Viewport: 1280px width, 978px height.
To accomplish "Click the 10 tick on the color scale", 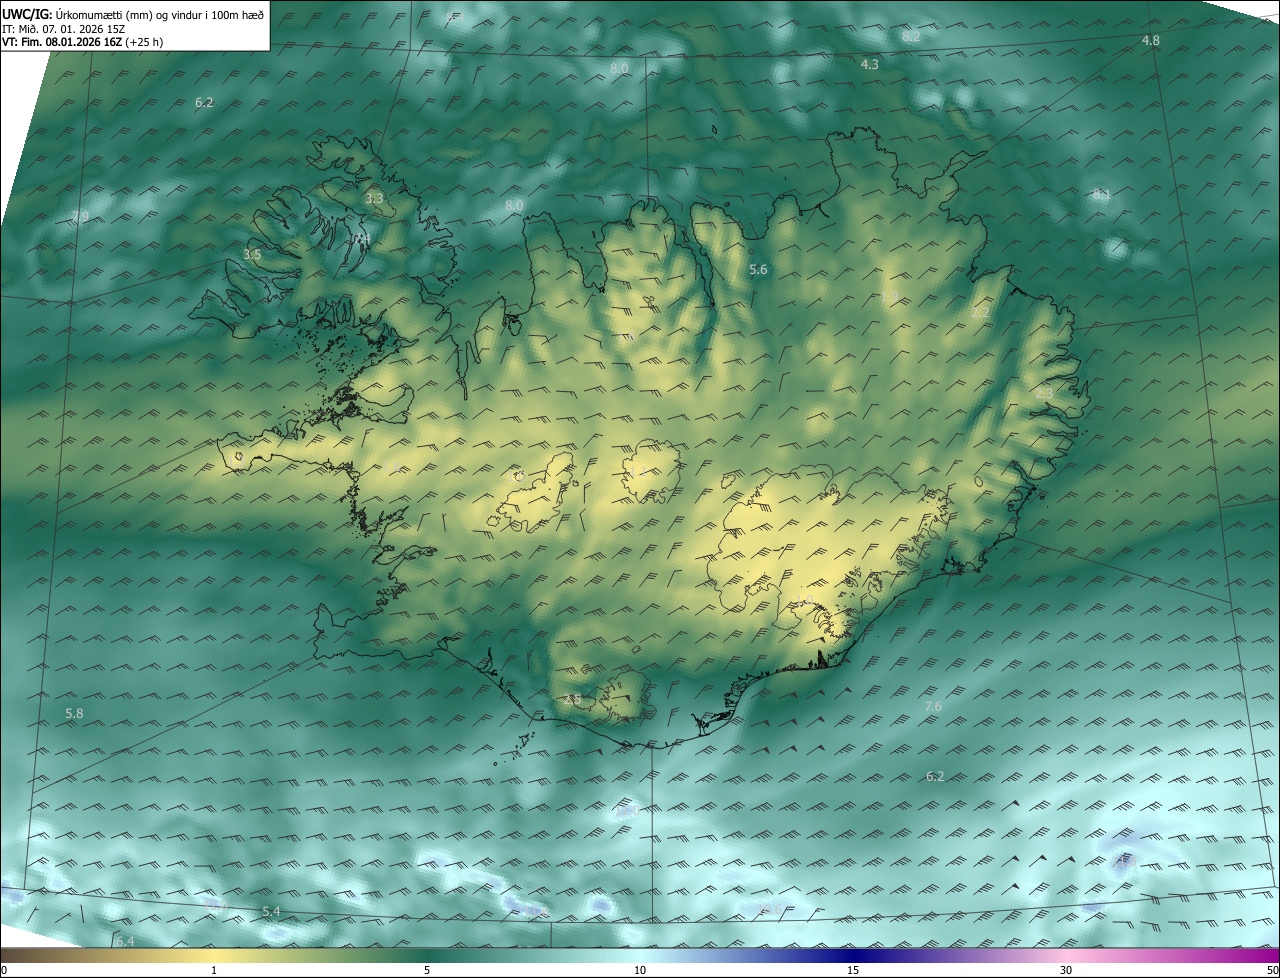I will (640, 970).
